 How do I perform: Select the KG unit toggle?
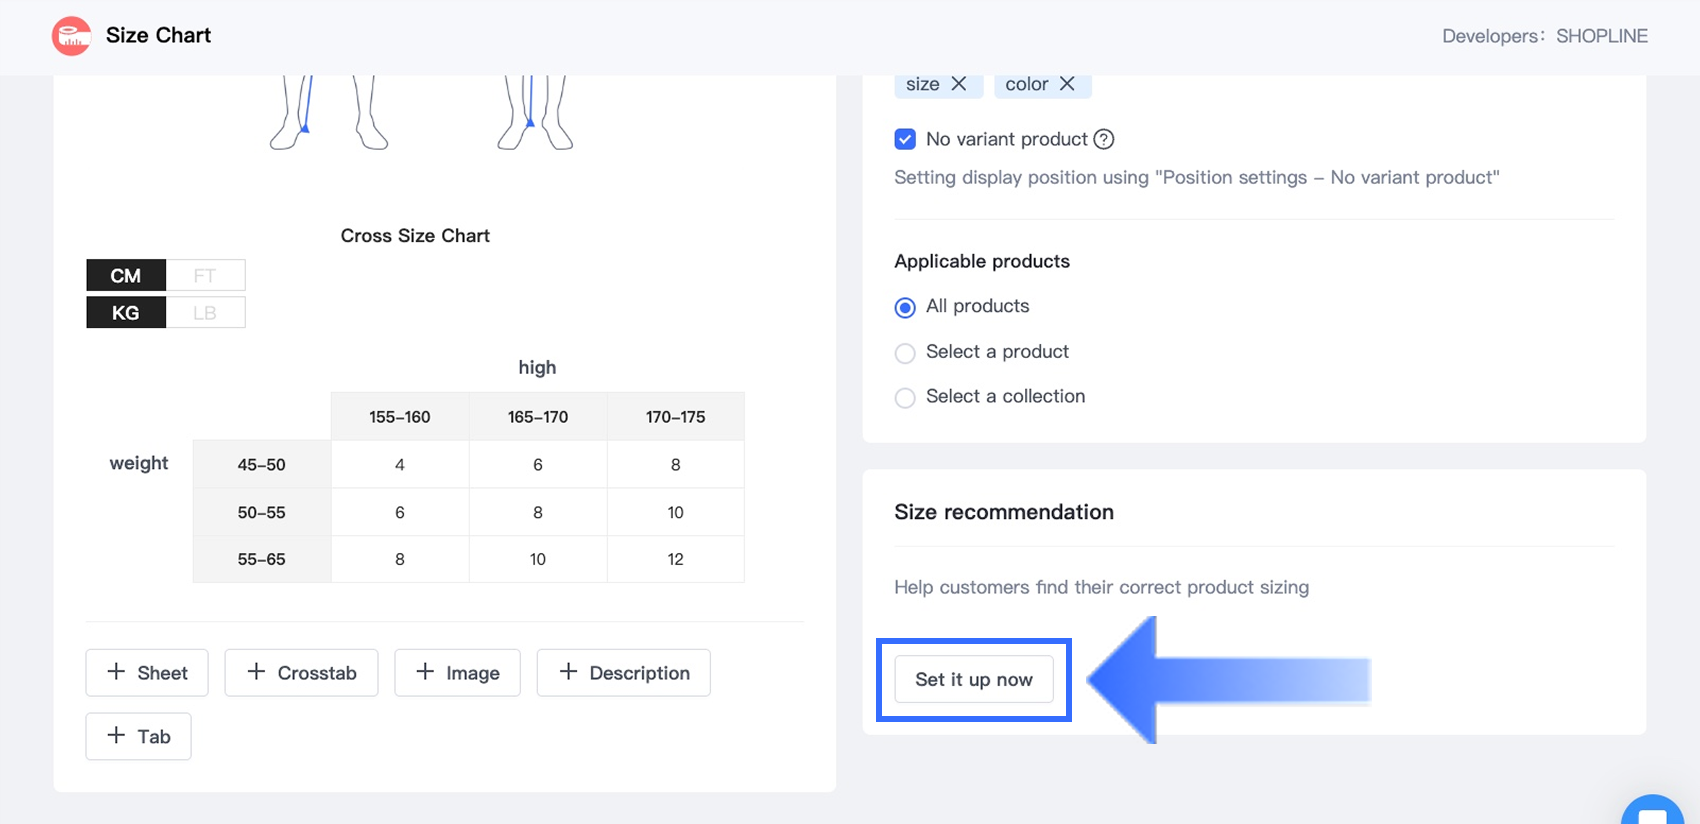click(x=126, y=313)
